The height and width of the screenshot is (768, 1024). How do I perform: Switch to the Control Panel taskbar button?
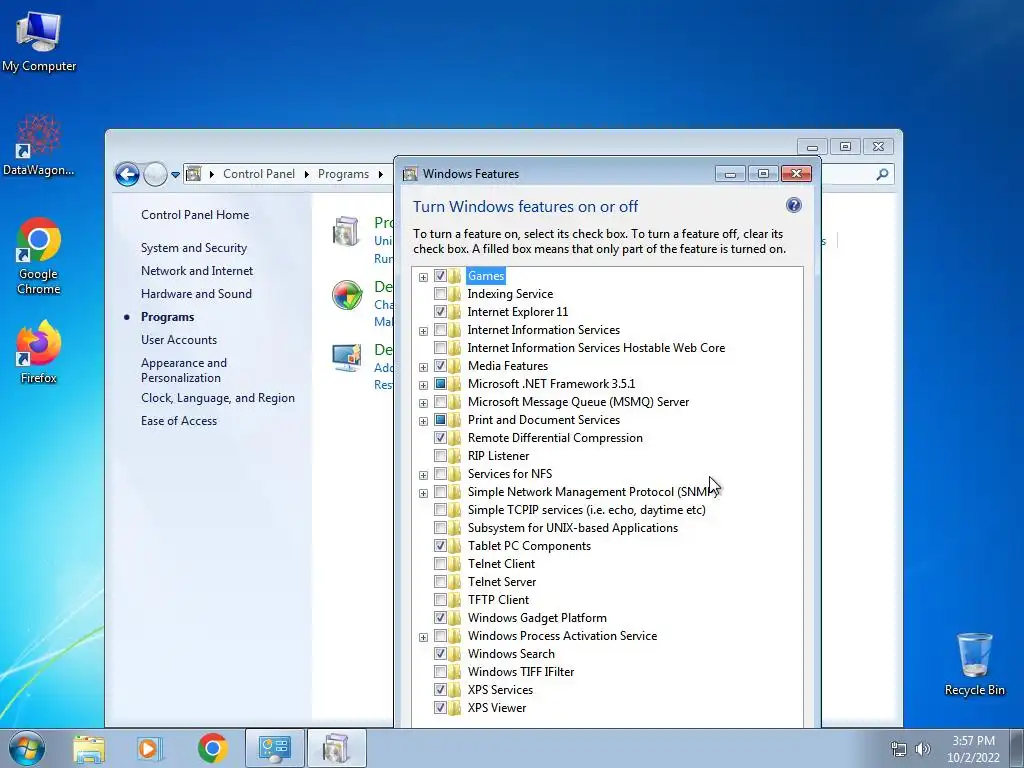point(274,748)
